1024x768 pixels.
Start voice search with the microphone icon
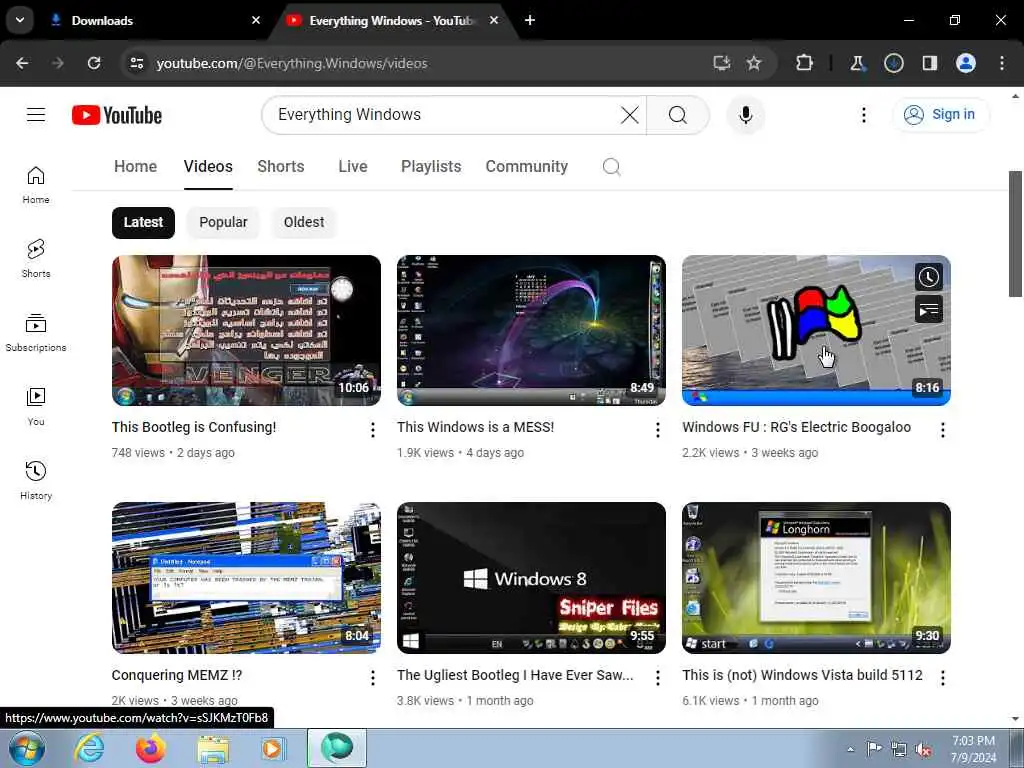click(745, 115)
